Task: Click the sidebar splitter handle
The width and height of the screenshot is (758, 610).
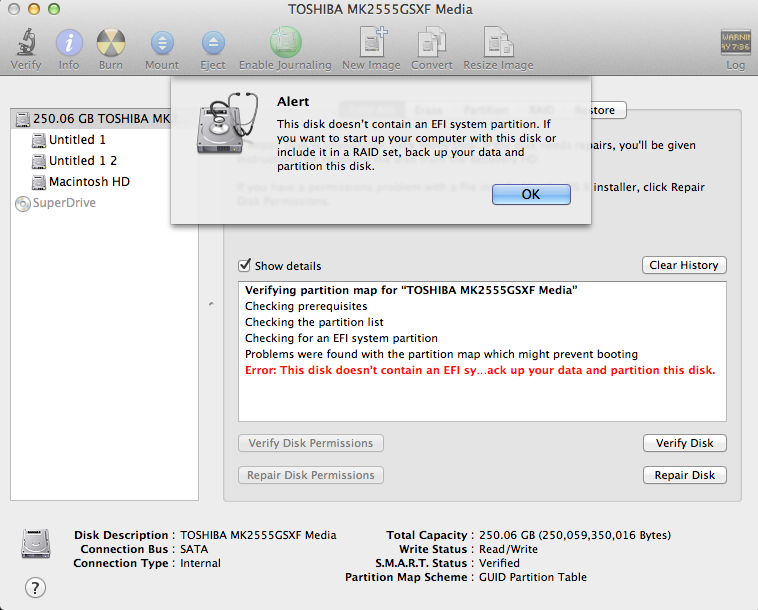Action: coord(211,304)
